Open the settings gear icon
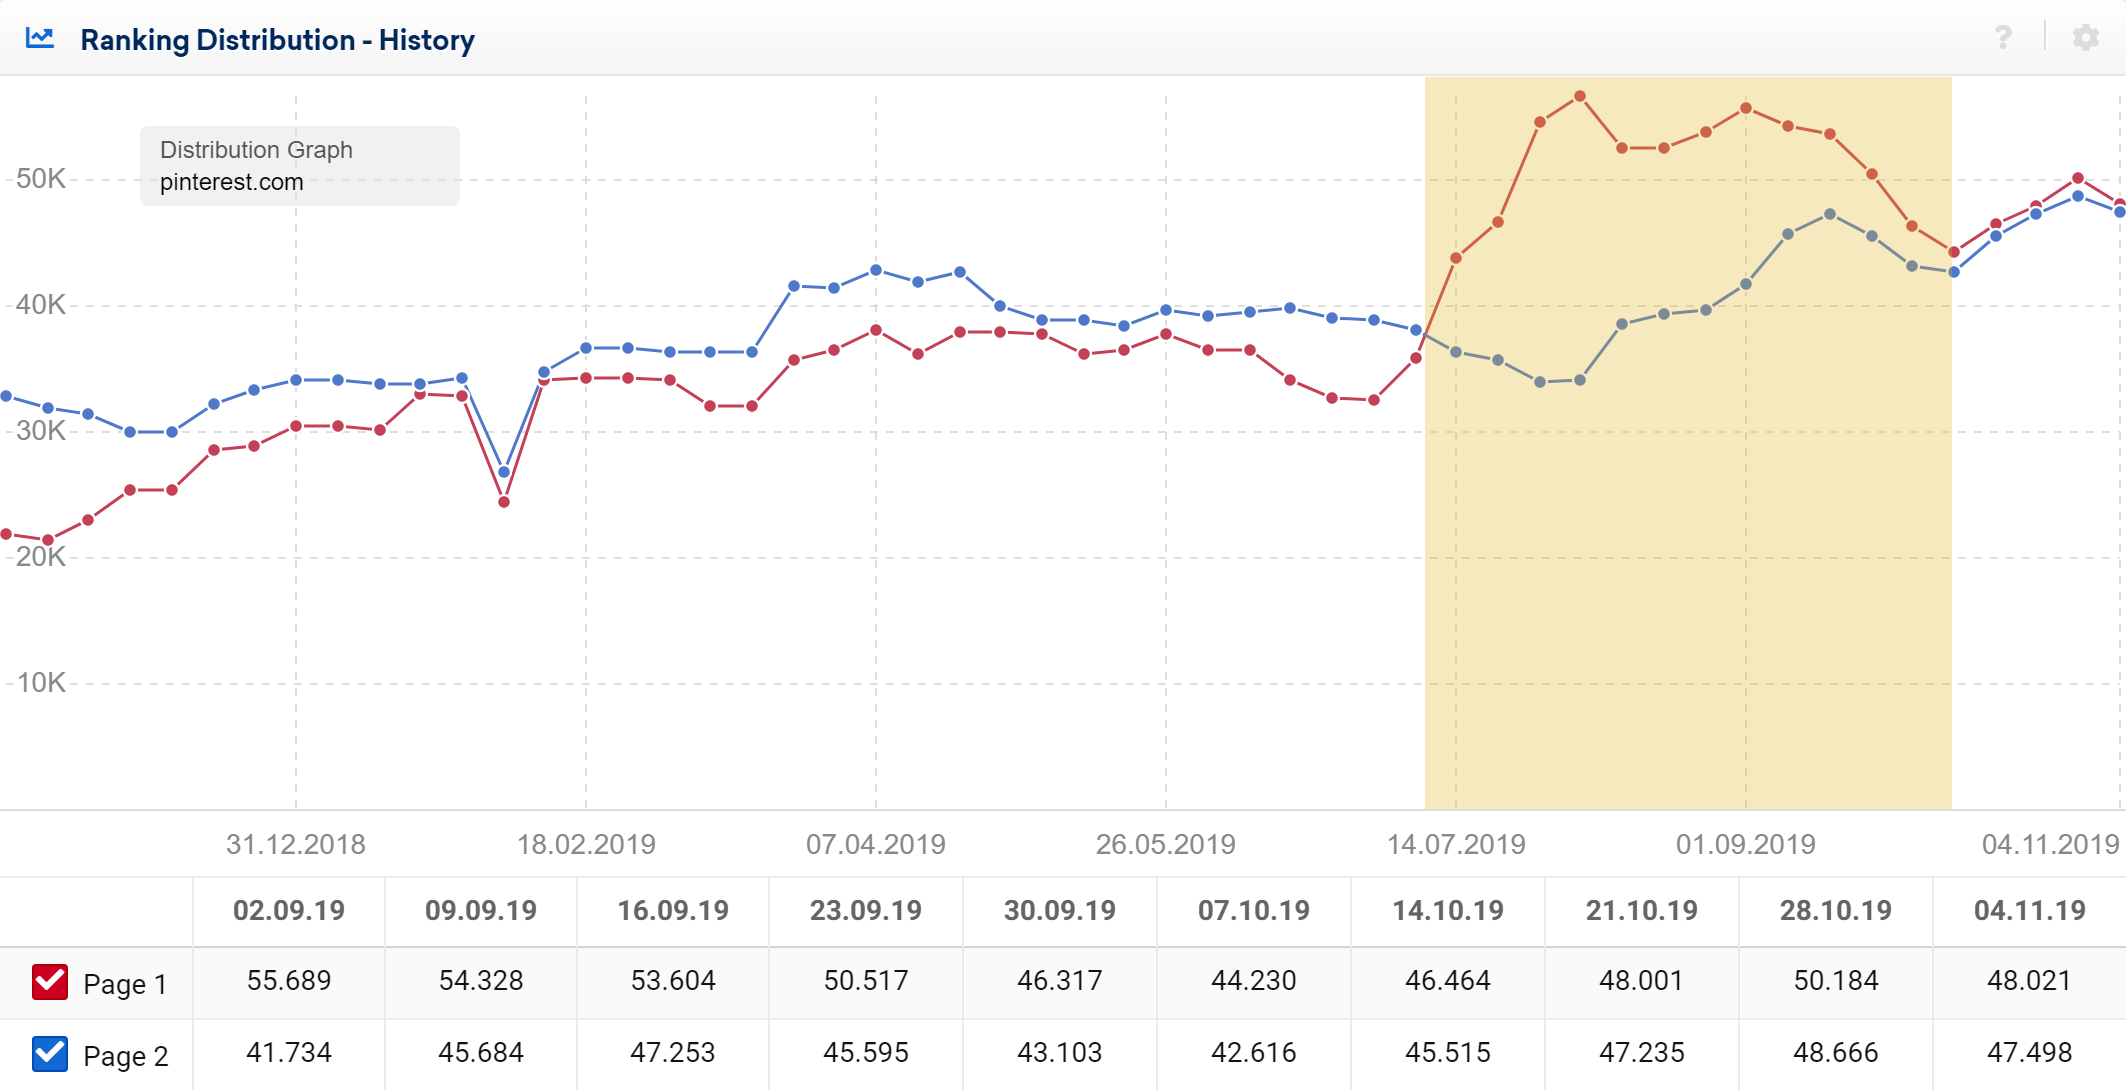The width and height of the screenshot is (2126, 1090). (2085, 38)
